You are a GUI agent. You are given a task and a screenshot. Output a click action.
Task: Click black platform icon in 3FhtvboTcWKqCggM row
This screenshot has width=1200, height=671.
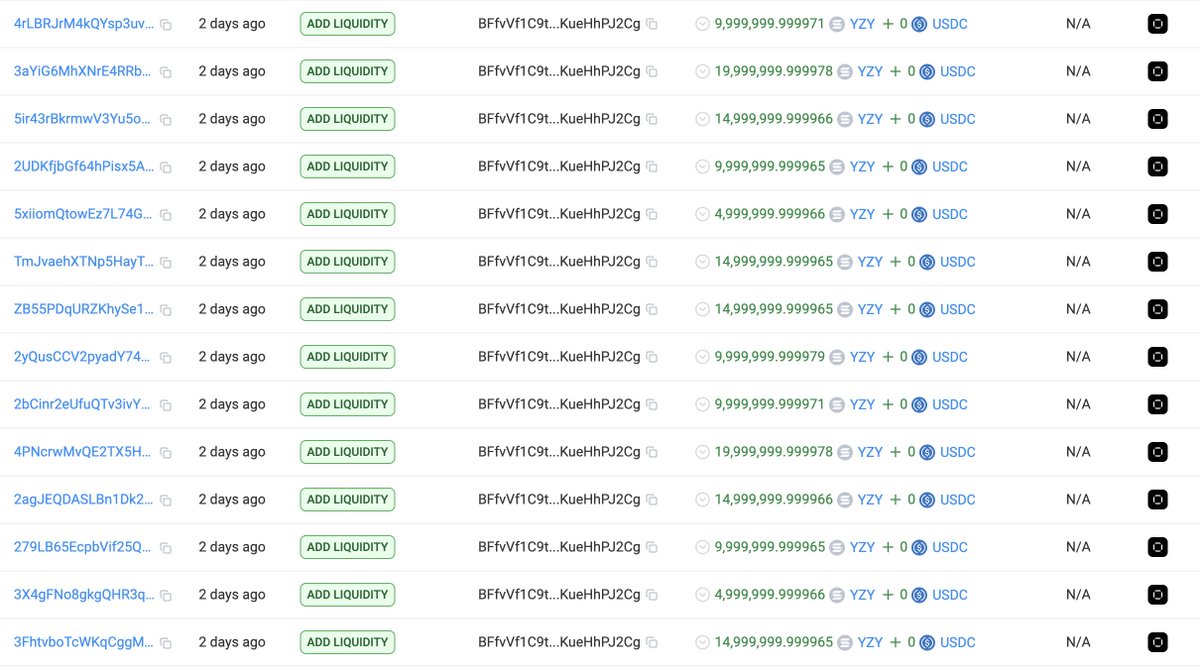point(1158,642)
